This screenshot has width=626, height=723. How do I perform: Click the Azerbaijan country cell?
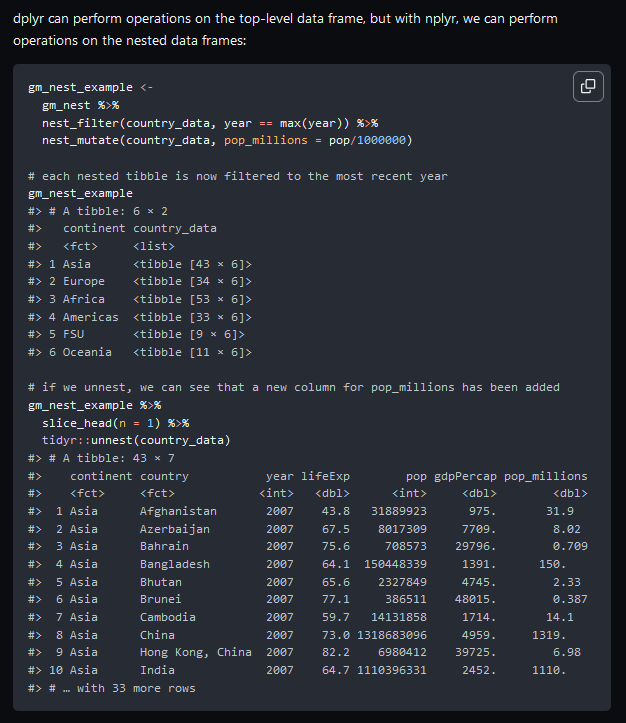click(175, 529)
